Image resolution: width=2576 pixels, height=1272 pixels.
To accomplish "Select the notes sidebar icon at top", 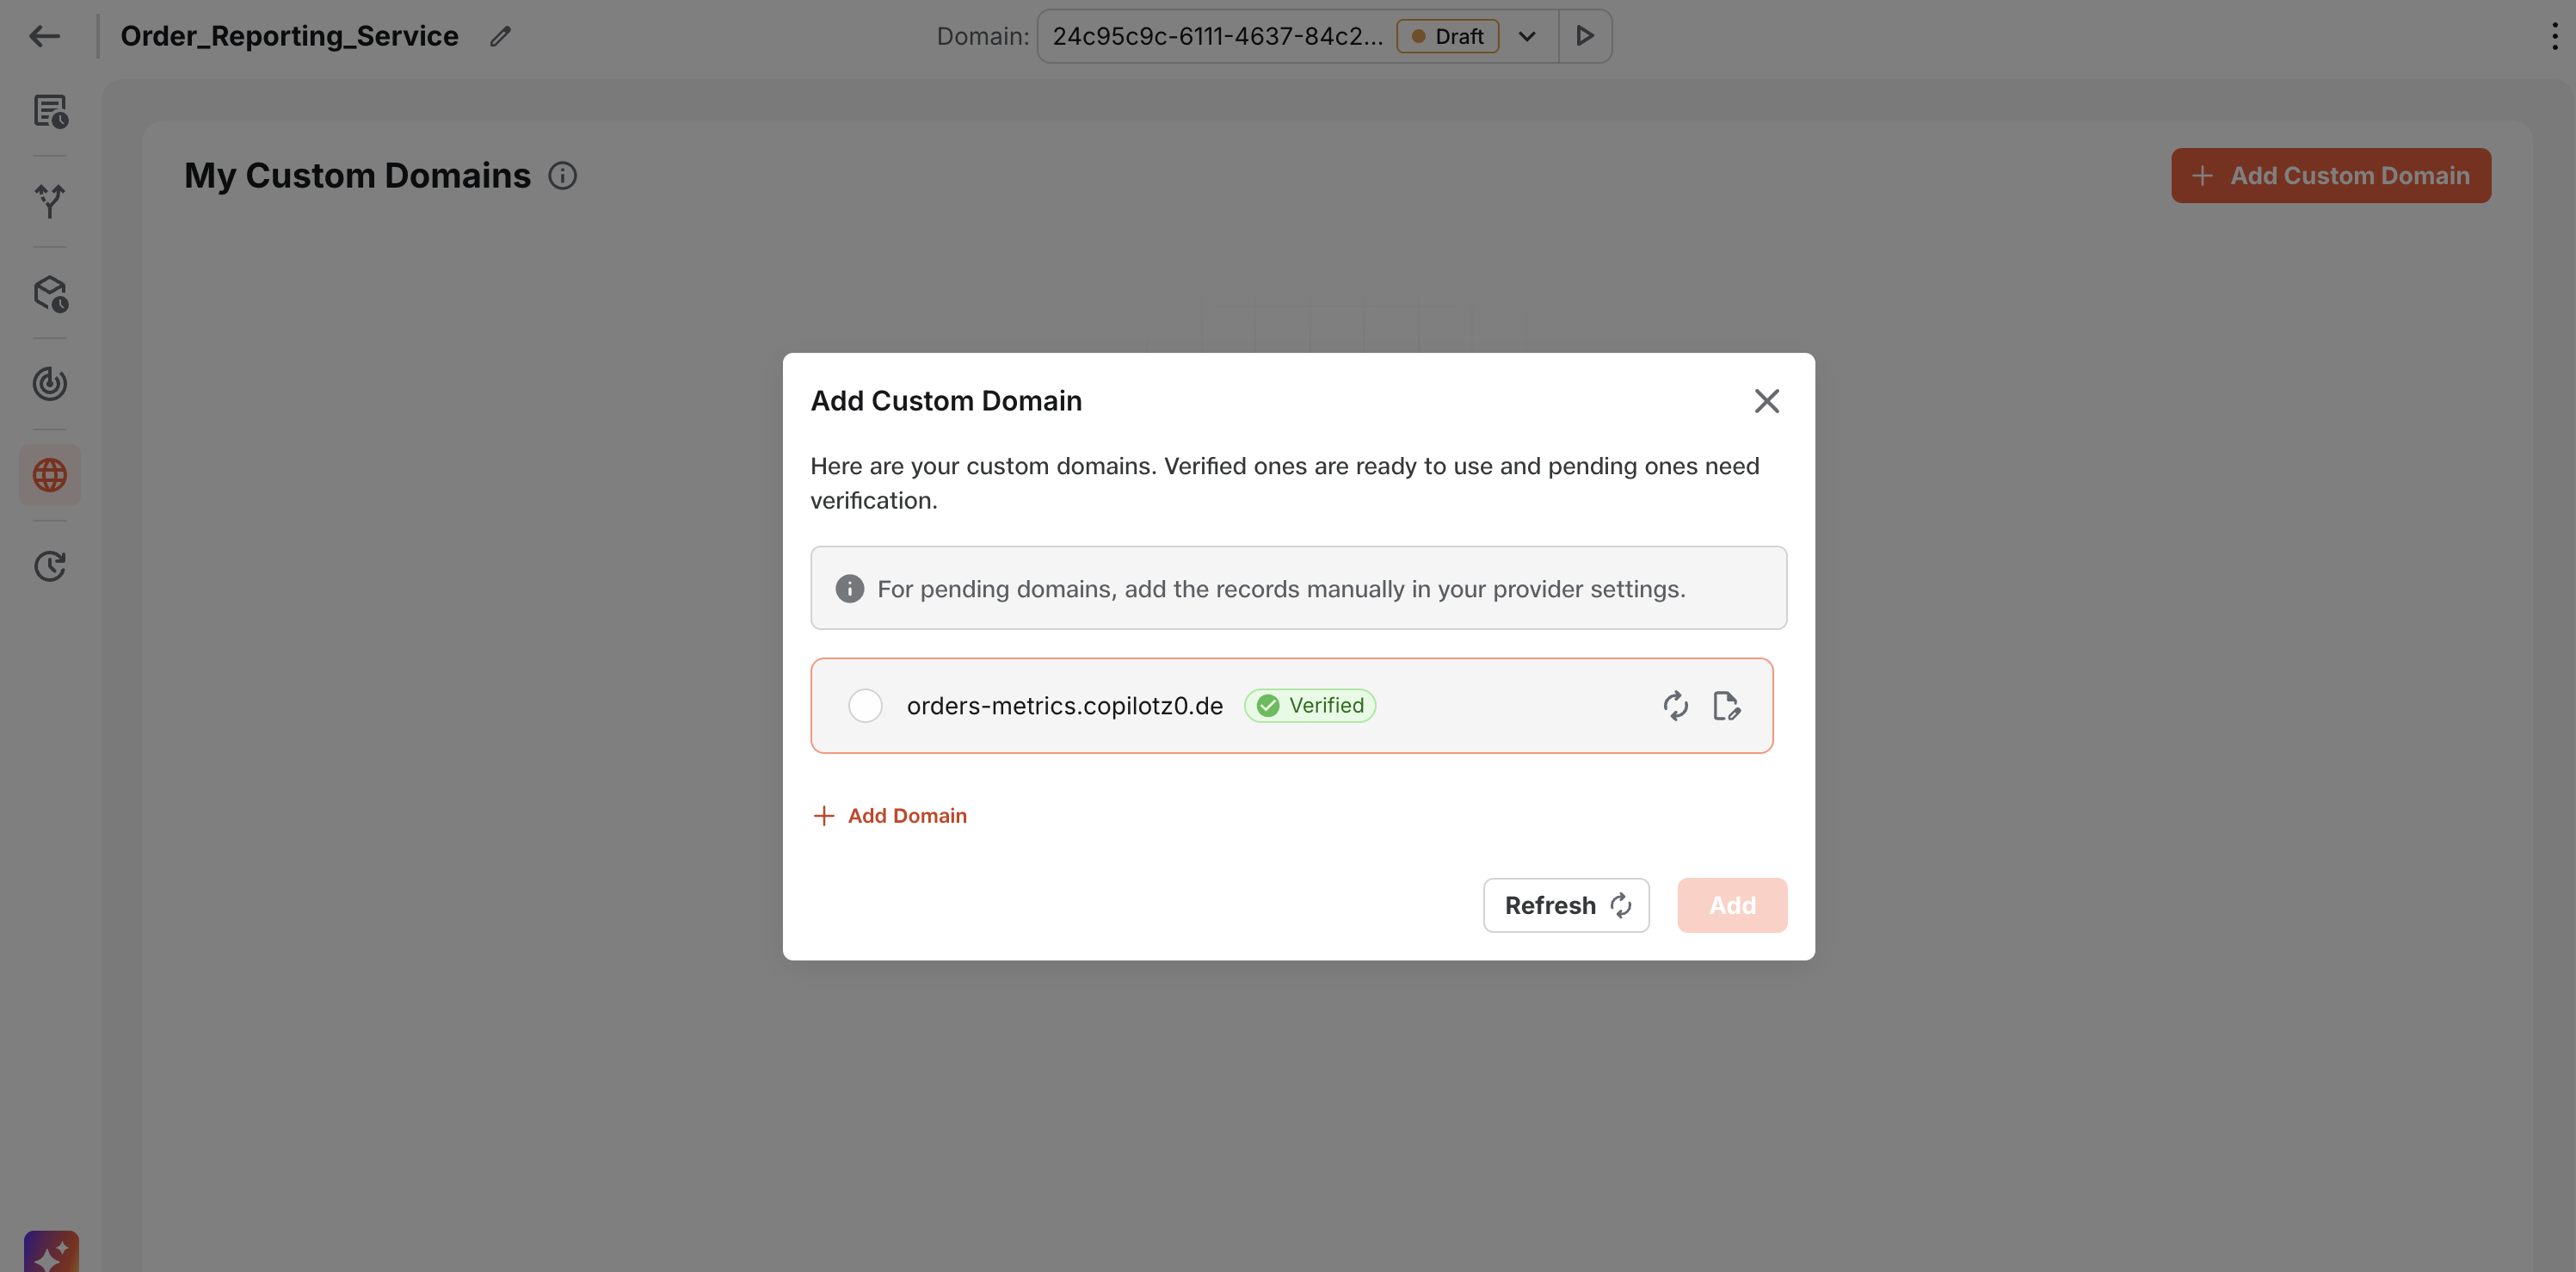I will pyautogui.click(x=49, y=112).
